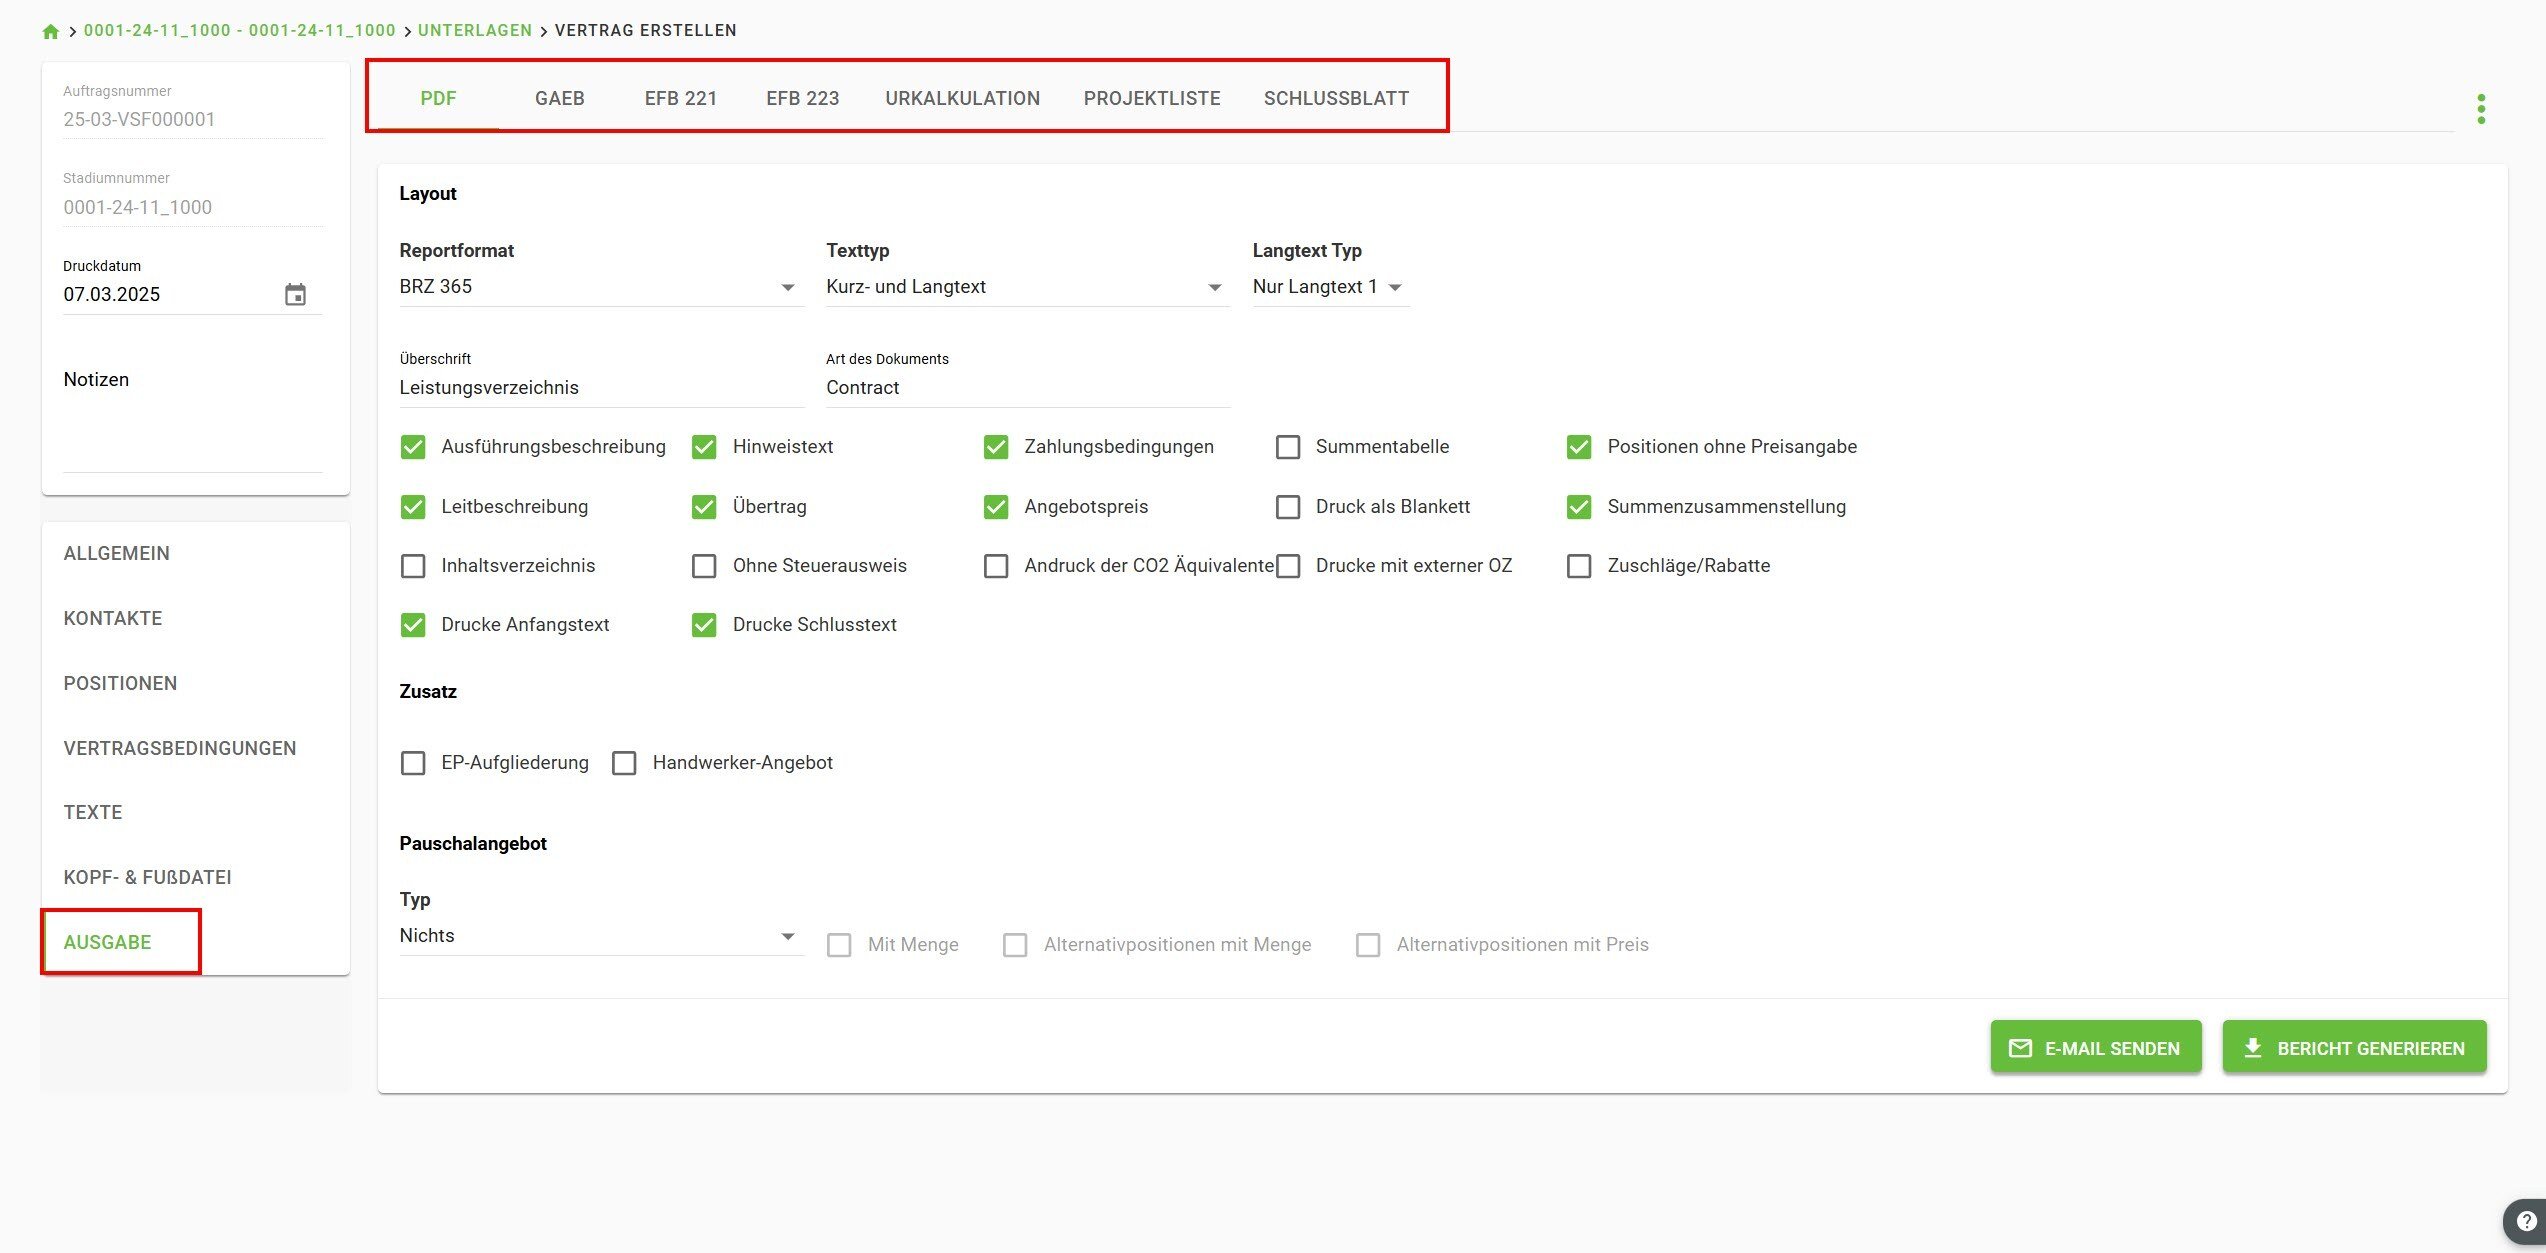Click the home icon in breadcrumb
2546x1253 pixels.
pos(51,31)
